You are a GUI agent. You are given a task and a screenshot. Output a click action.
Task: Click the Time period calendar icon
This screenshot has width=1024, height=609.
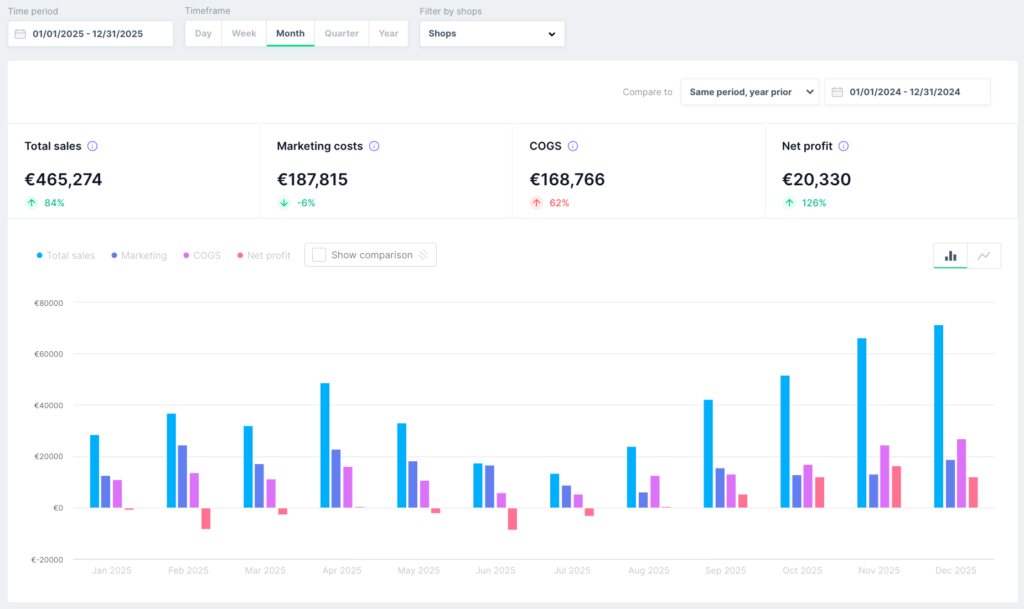pyautogui.click(x=20, y=34)
